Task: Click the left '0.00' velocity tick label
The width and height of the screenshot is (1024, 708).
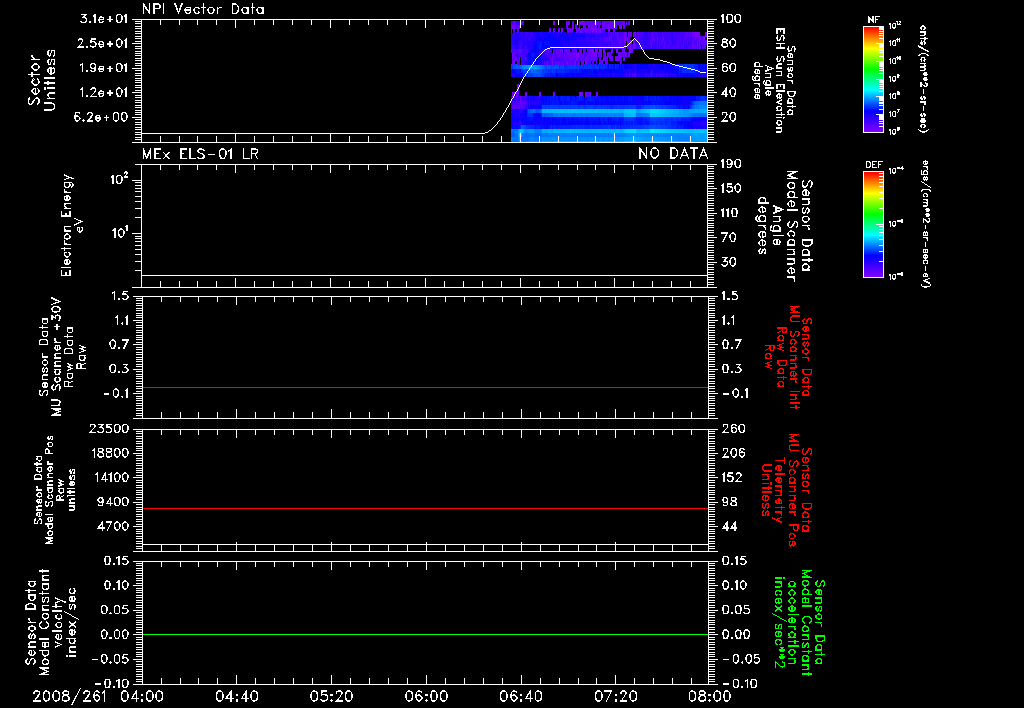Action: 115,634
